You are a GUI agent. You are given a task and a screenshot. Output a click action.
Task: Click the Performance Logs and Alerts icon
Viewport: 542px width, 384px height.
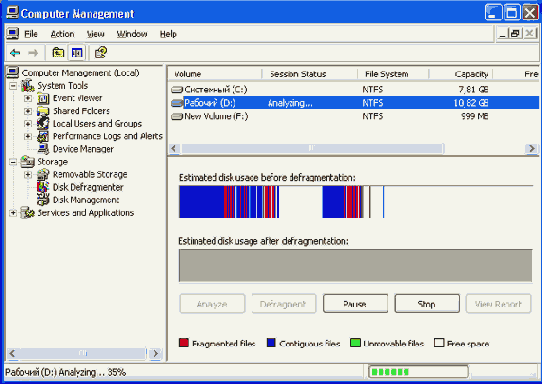pos(43,136)
